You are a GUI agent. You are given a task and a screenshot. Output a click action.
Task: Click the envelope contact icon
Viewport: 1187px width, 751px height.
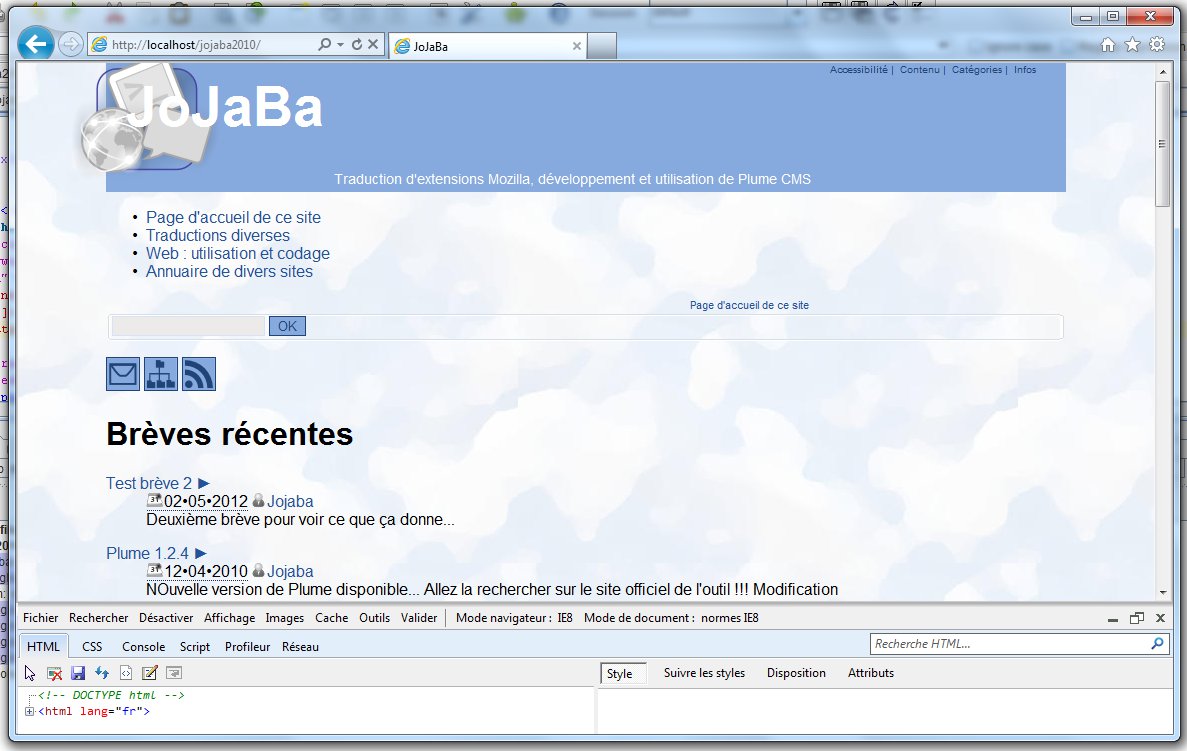point(123,374)
